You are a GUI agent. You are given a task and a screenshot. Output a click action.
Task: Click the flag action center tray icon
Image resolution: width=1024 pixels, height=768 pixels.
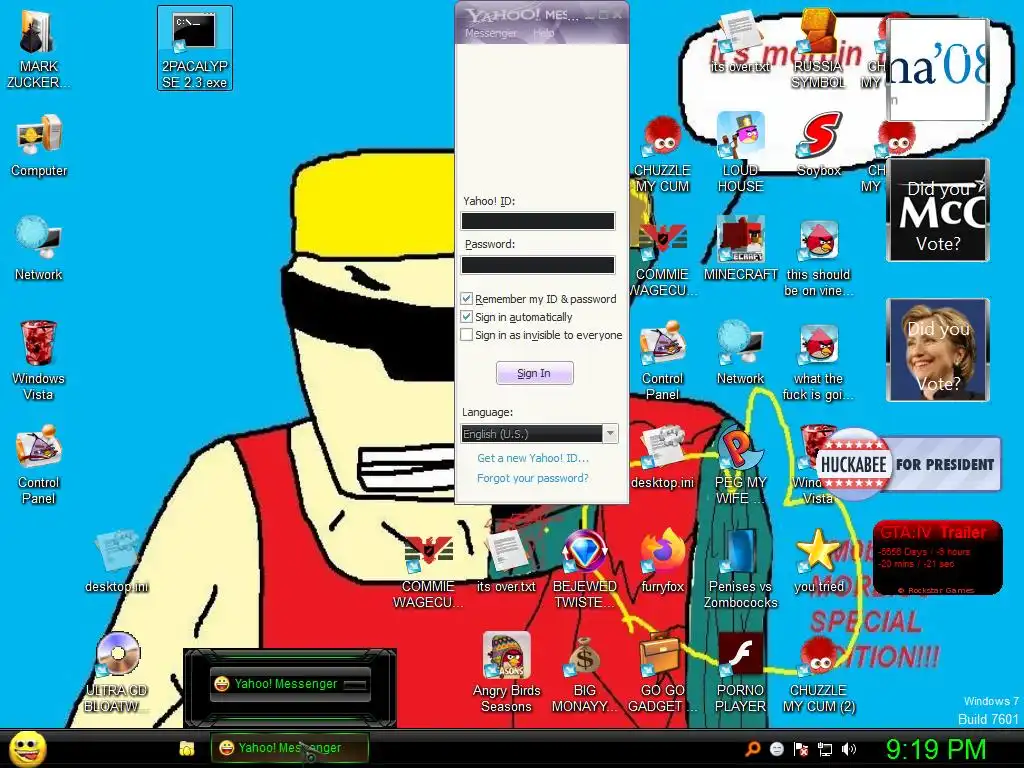click(x=801, y=749)
